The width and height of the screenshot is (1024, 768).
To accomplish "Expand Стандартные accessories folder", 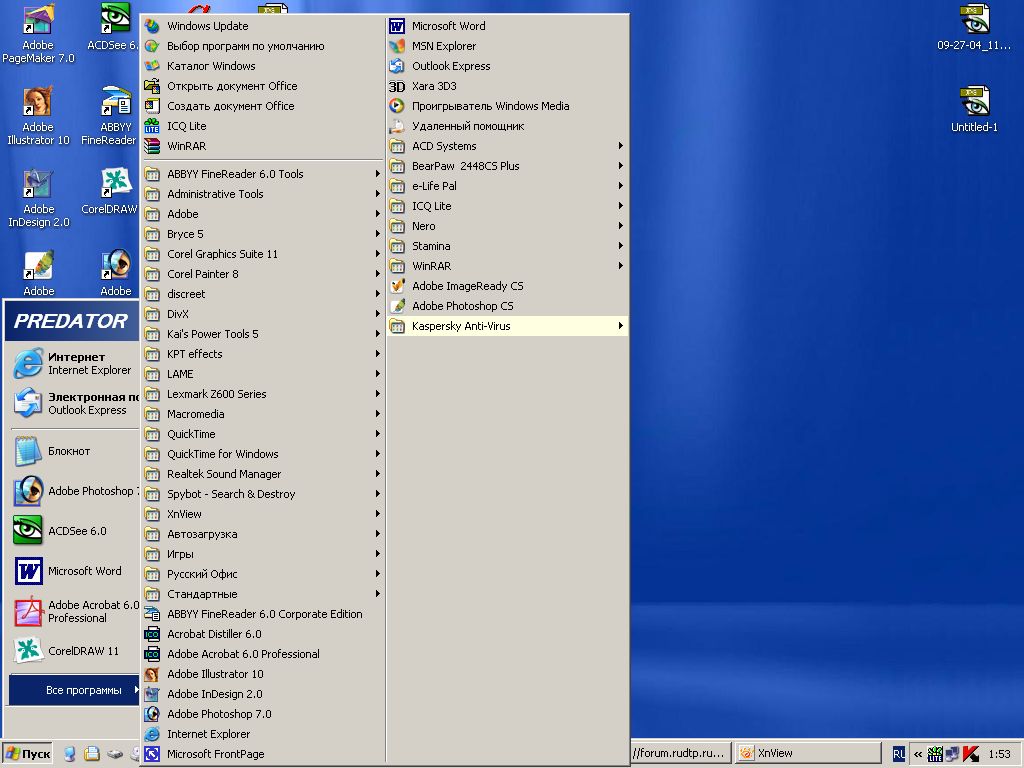I will 263,594.
